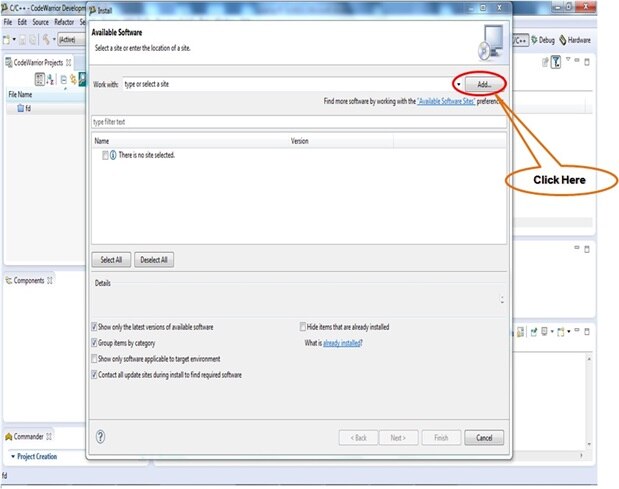The width and height of the screenshot is (619, 489).
Task: Click the vertical scrollbar in bottom-right panel
Action: click(x=589, y=401)
